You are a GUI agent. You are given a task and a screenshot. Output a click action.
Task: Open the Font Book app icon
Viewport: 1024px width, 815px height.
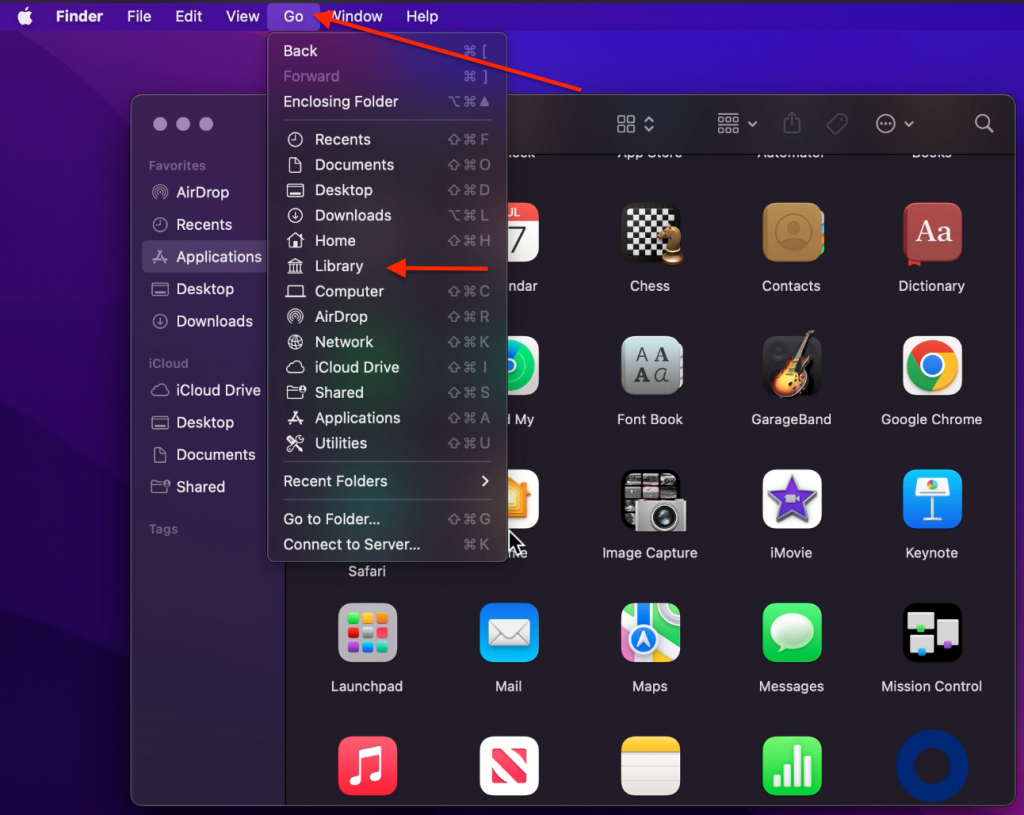(651, 366)
